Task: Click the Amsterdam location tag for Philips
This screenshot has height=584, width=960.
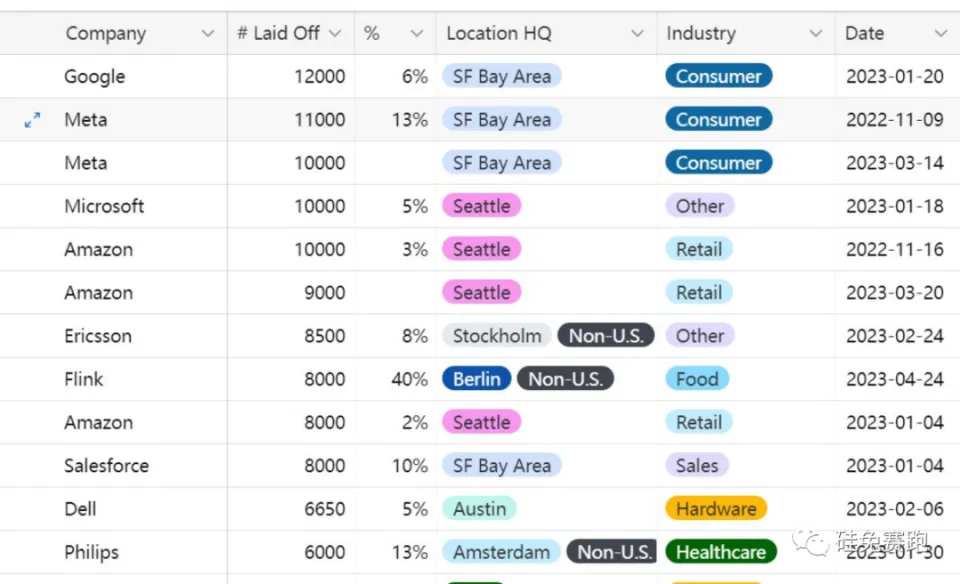Action: coord(501,552)
